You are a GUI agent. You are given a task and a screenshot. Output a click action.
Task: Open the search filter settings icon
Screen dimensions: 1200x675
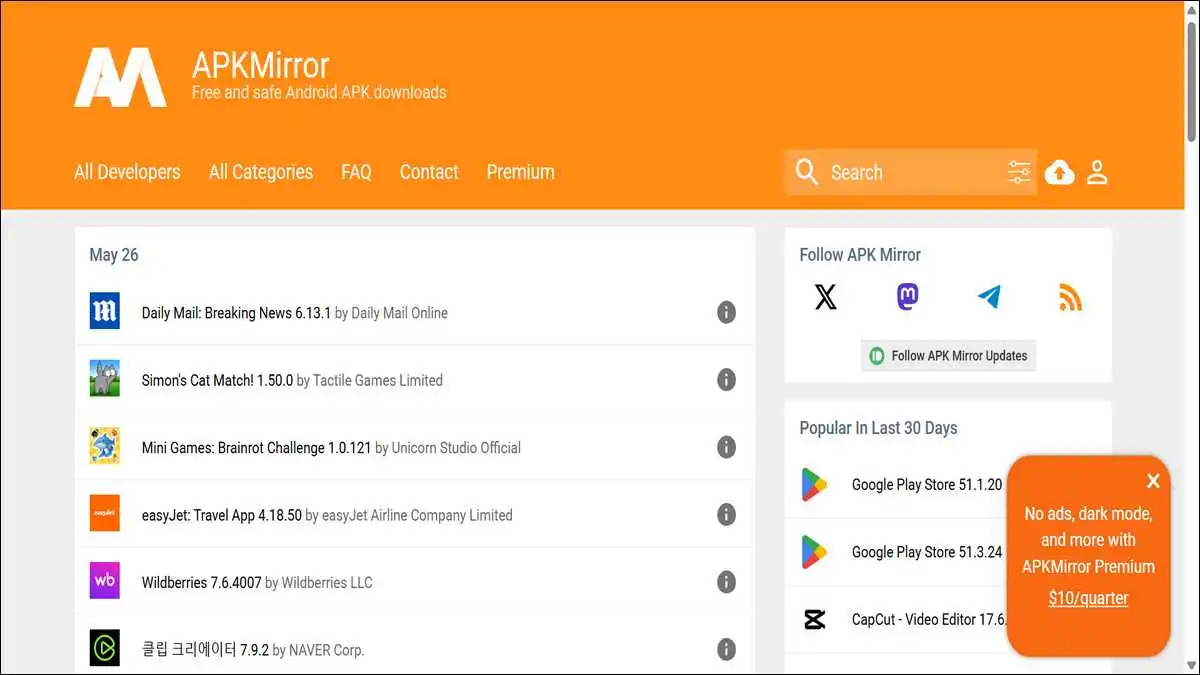(x=1019, y=172)
